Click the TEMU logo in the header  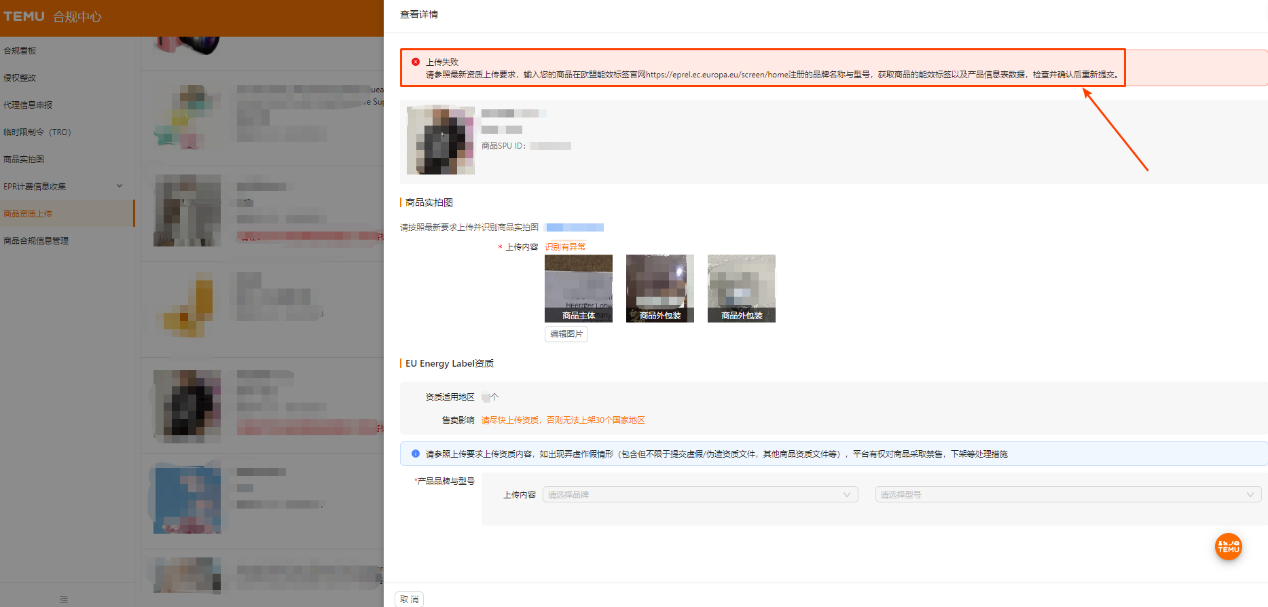(24, 17)
